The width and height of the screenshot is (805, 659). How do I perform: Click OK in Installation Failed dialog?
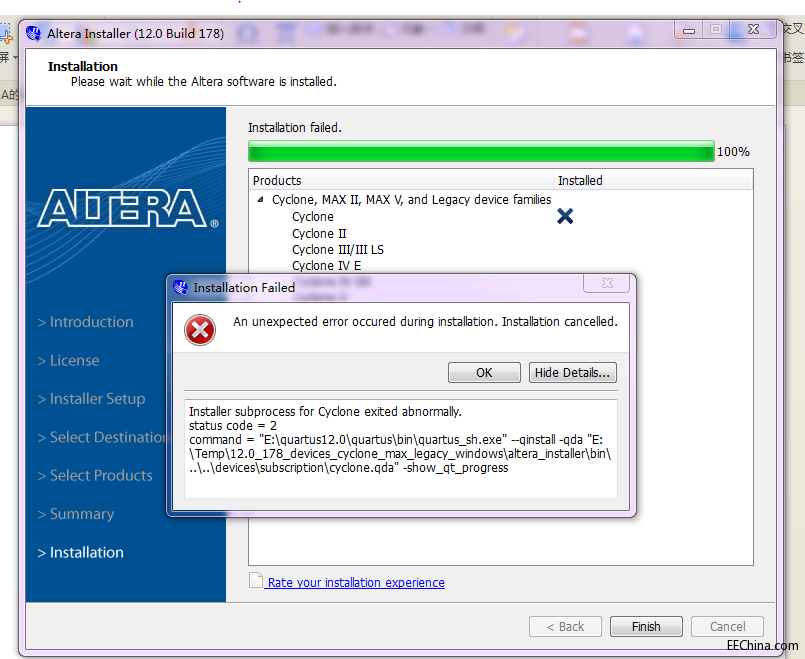[x=484, y=373]
